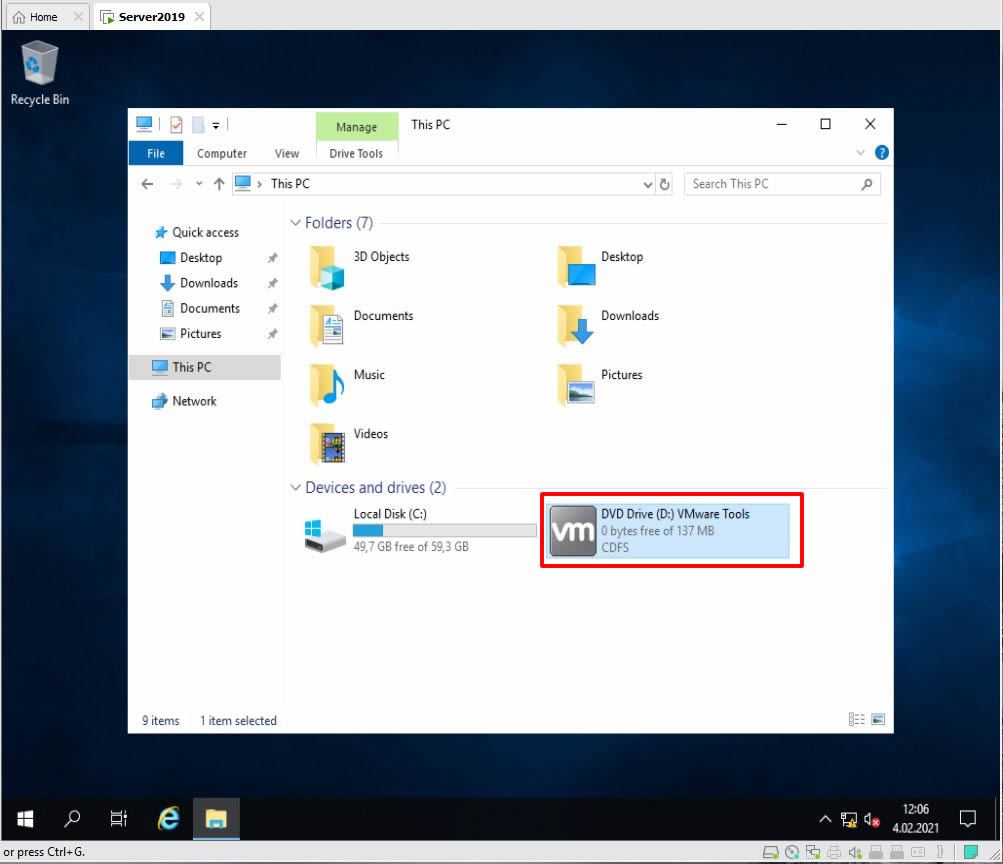Open the Action Center notifications

tap(967, 819)
